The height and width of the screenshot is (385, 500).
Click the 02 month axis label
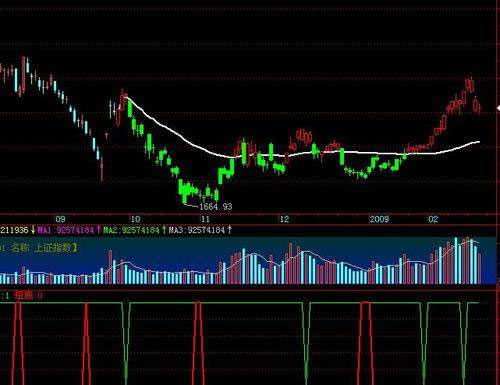pyautogui.click(x=433, y=219)
